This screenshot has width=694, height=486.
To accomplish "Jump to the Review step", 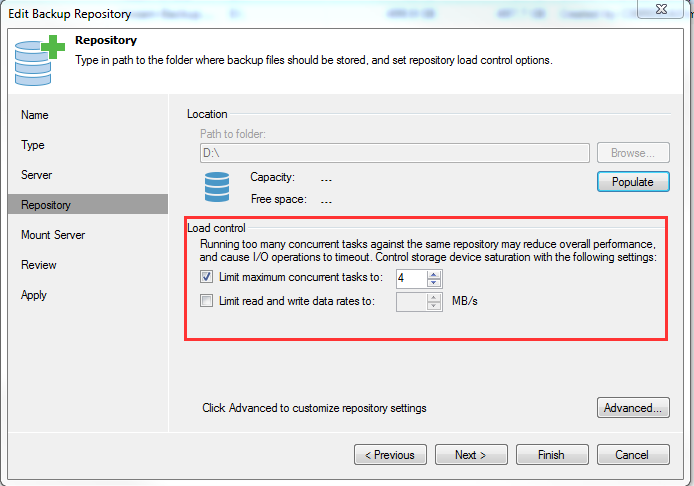I will click(x=39, y=265).
